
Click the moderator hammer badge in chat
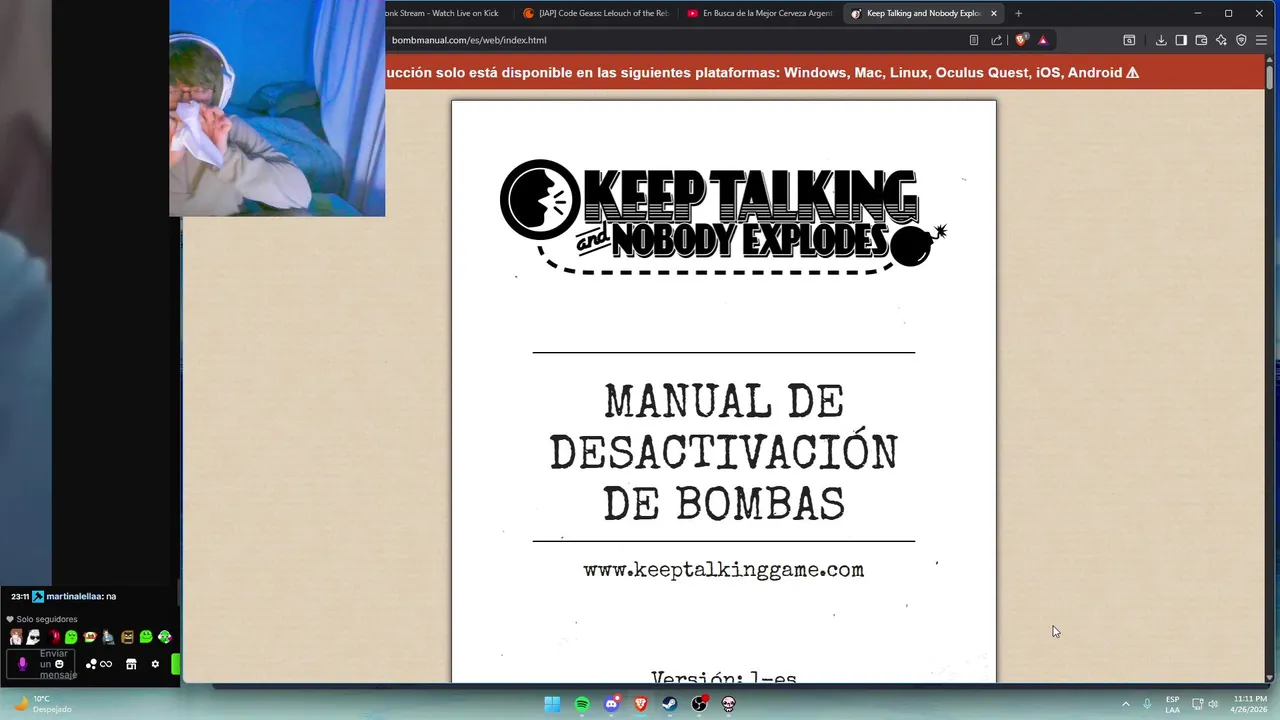point(38,596)
